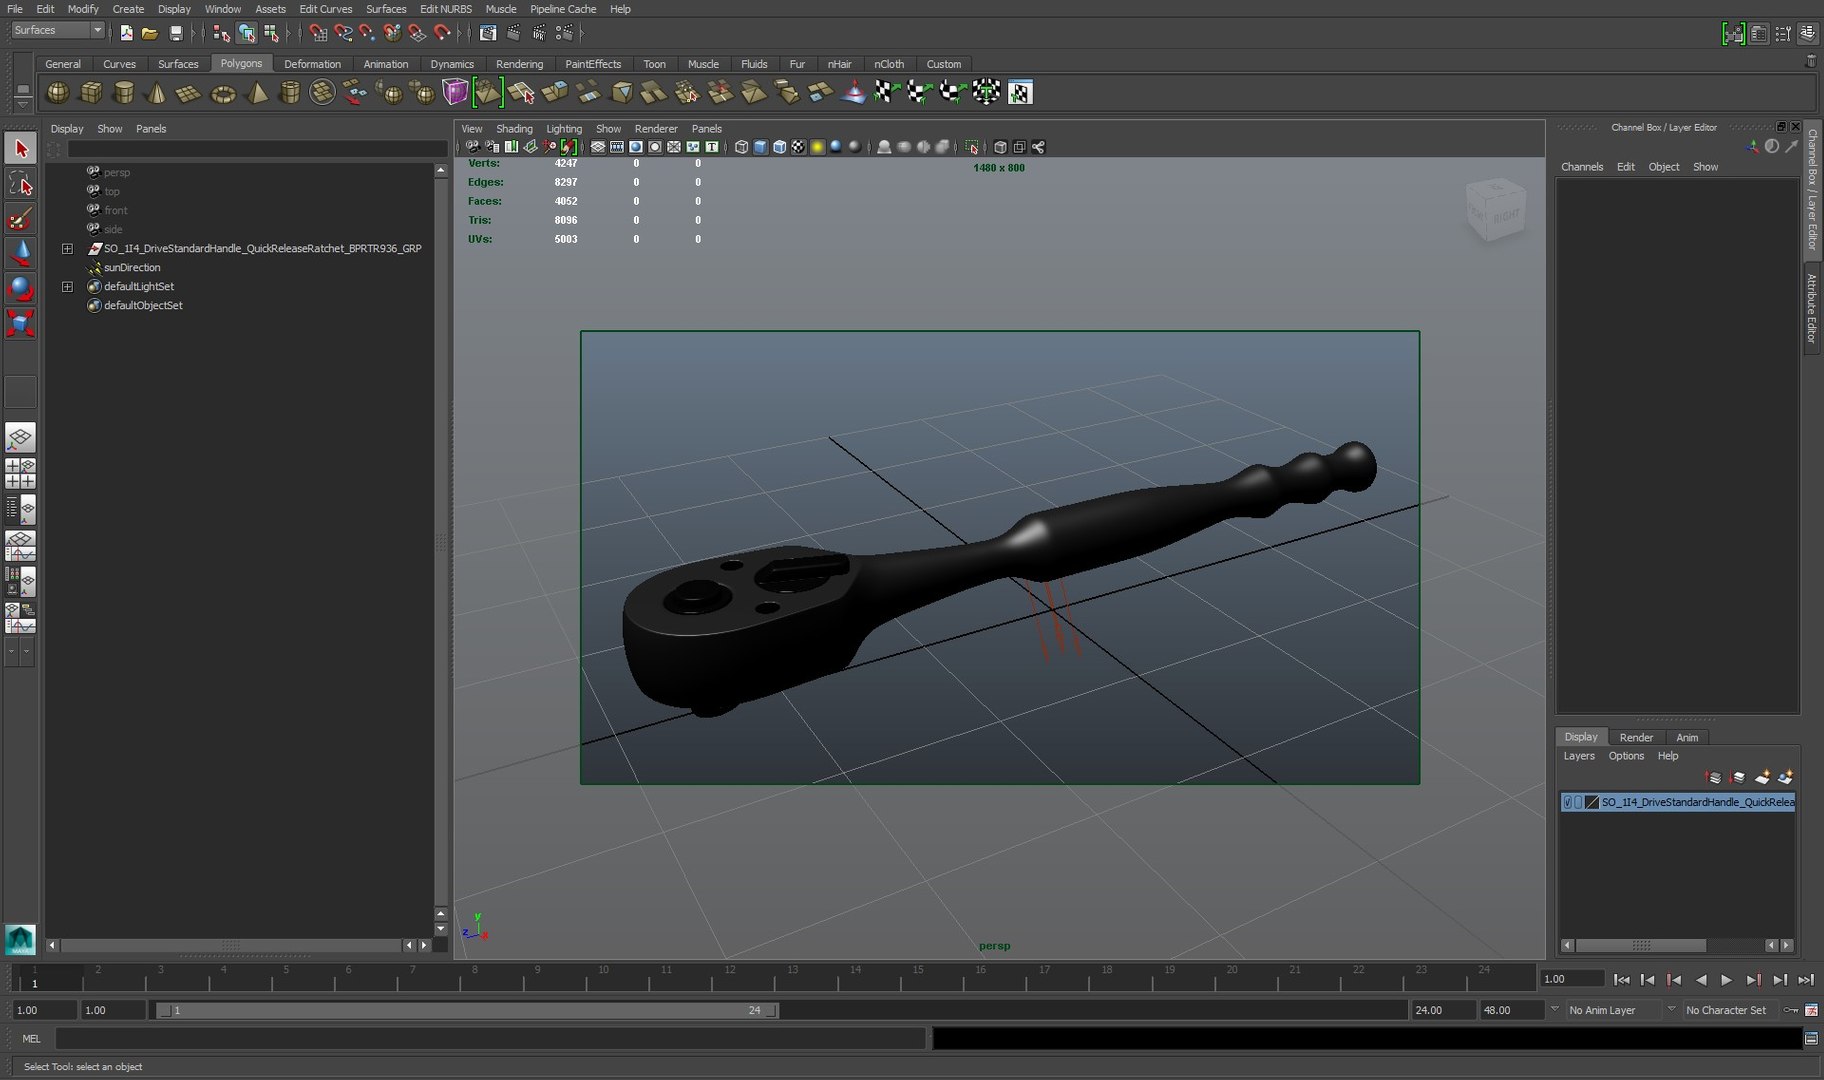The height and width of the screenshot is (1080, 1824).
Task: Click the range slider bar
Action: coord(468,1010)
